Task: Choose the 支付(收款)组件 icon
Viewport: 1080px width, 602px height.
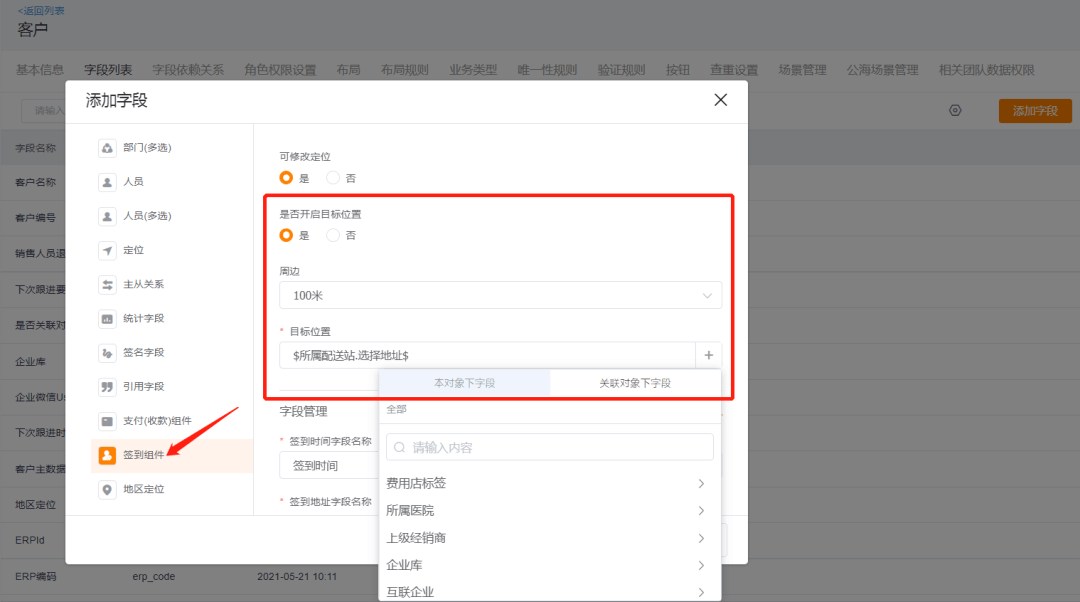Action: (107, 421)
